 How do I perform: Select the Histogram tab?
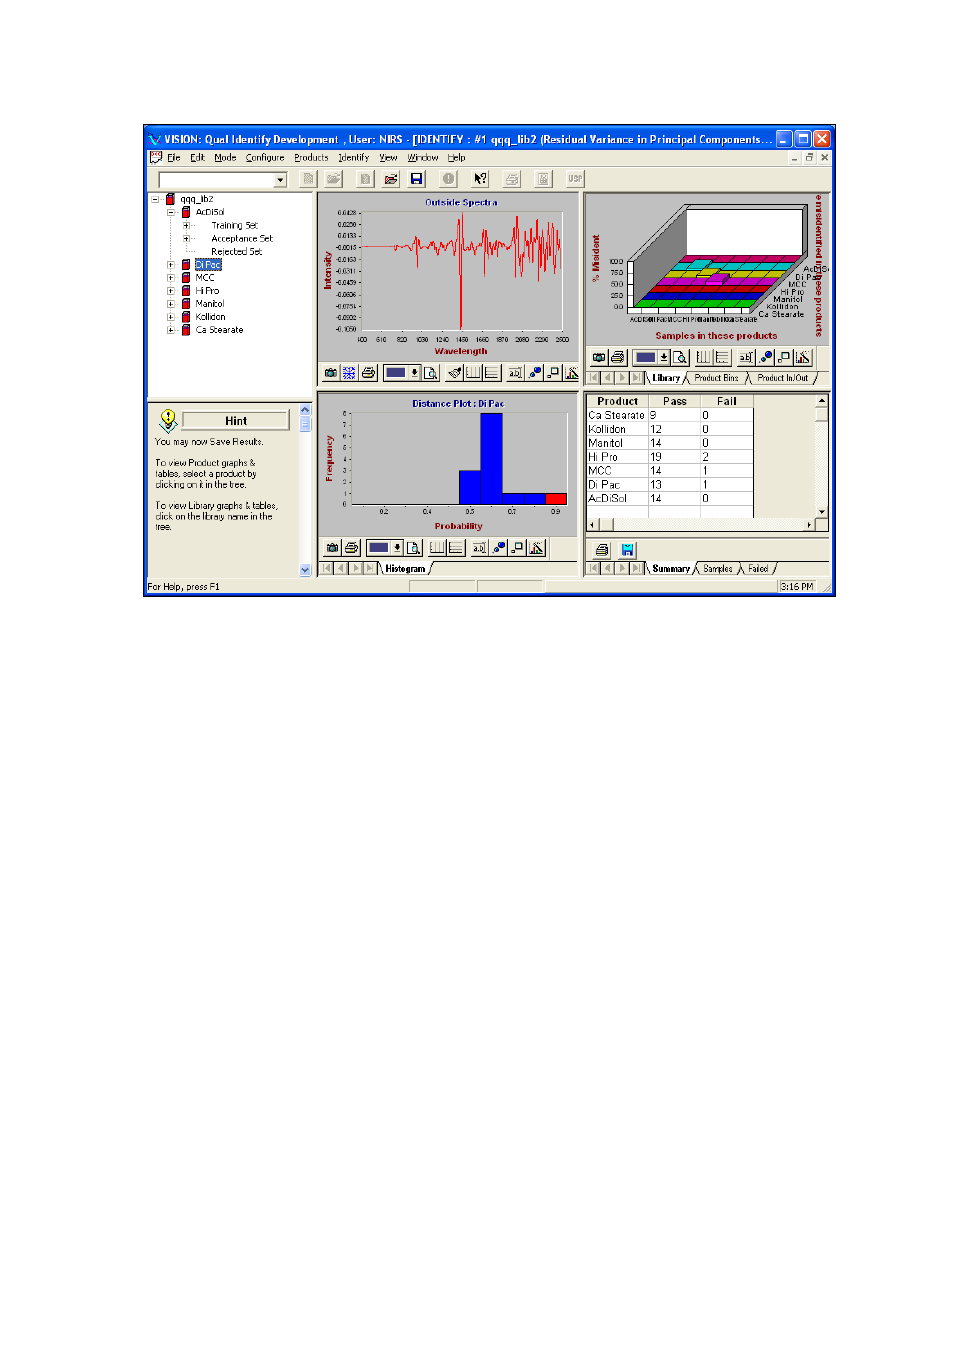(405, 569)
